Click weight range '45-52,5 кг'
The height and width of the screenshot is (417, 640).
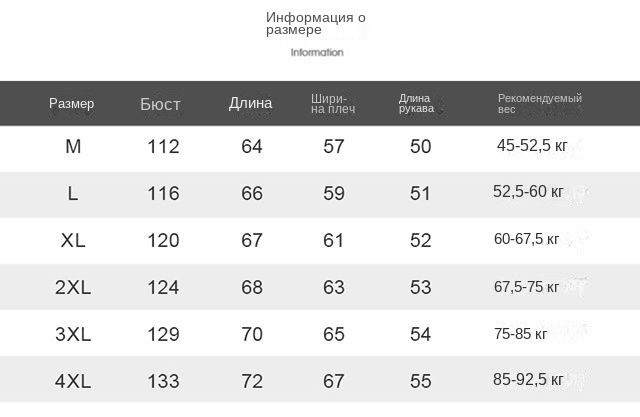pyautogui.click(x=532, y=145)
